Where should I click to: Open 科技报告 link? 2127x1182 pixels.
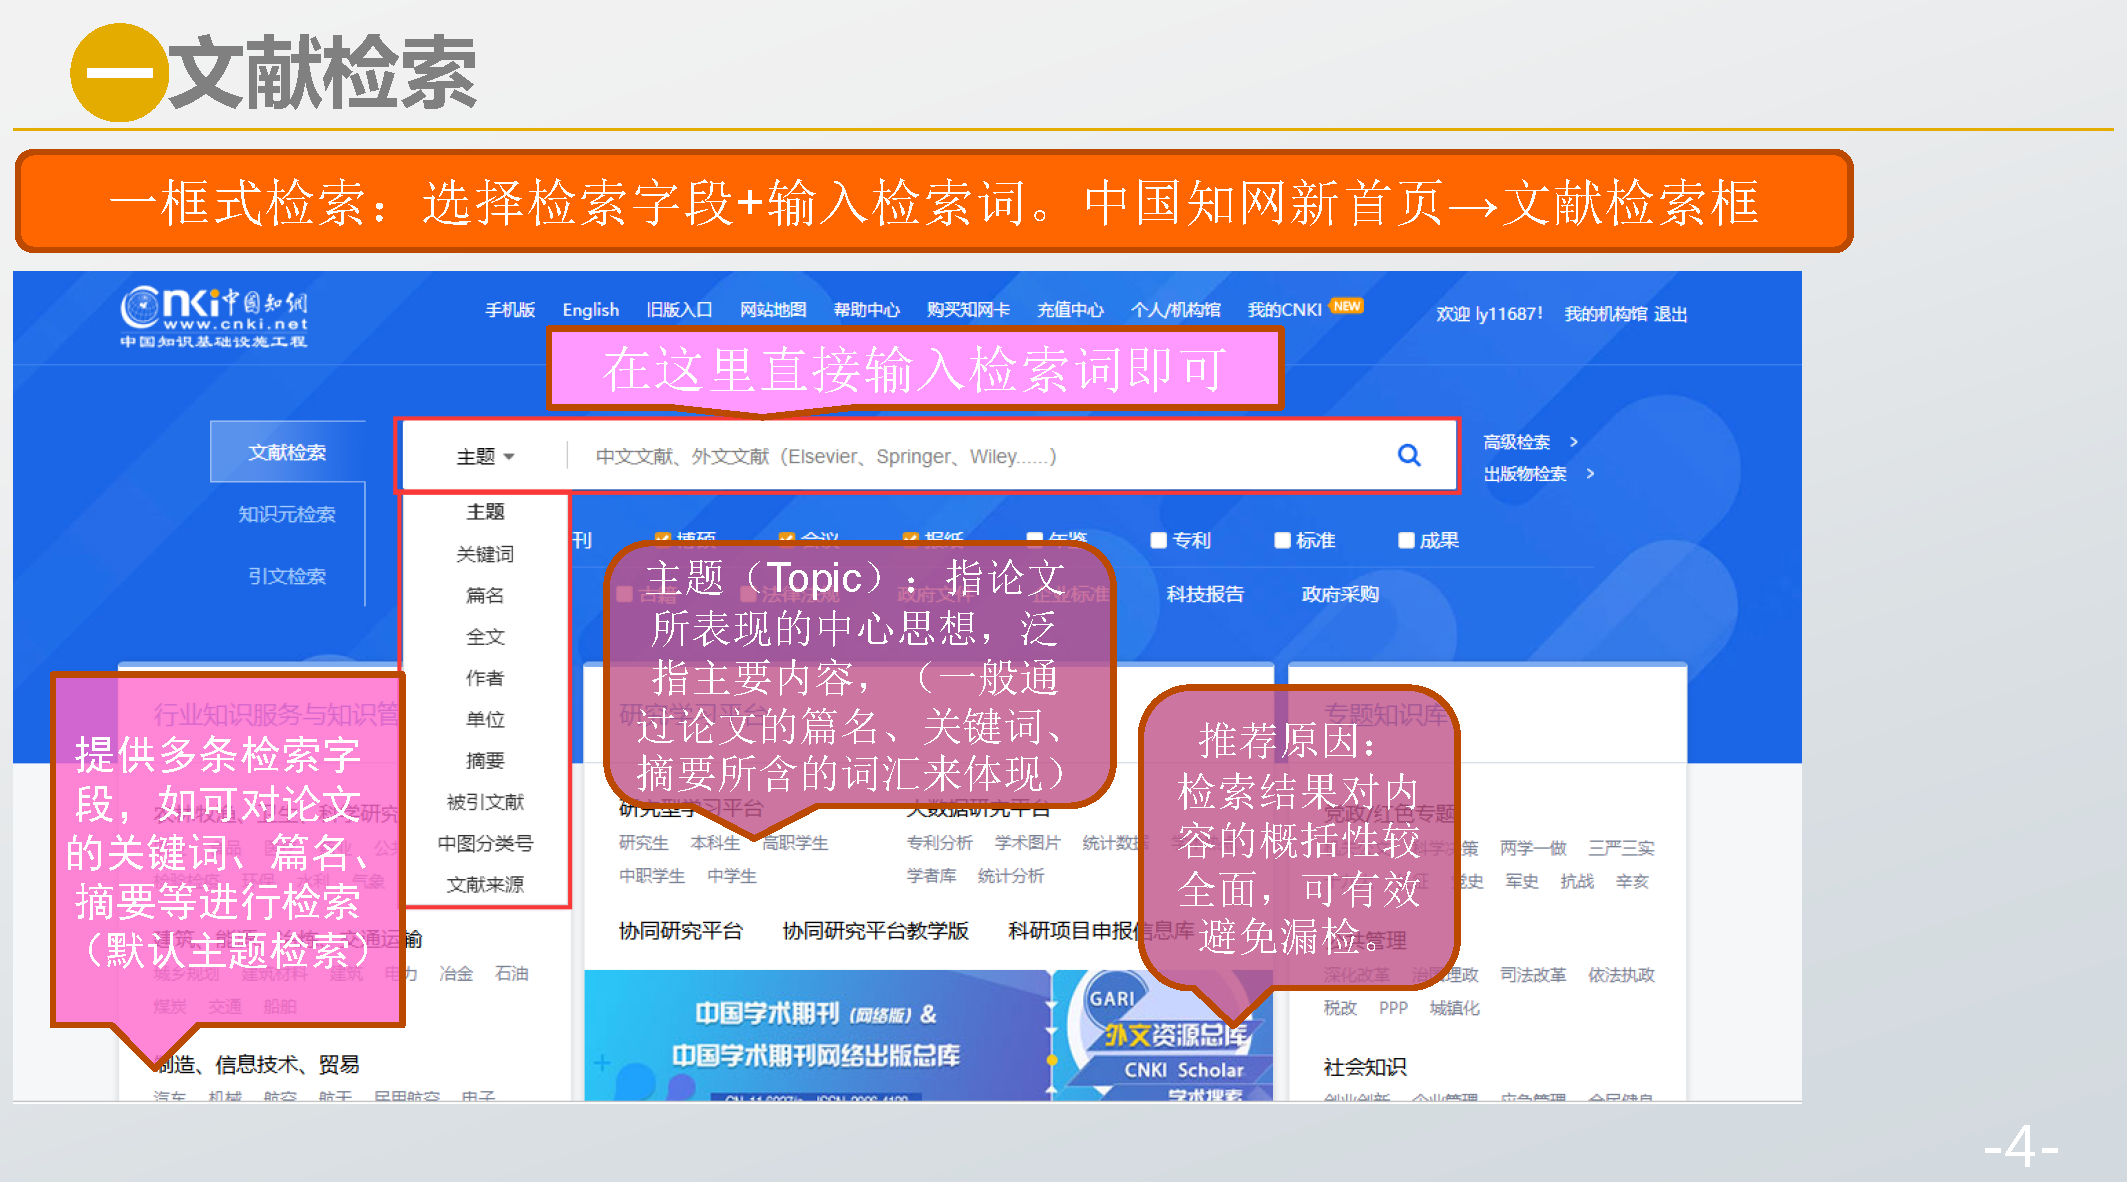1205,594
